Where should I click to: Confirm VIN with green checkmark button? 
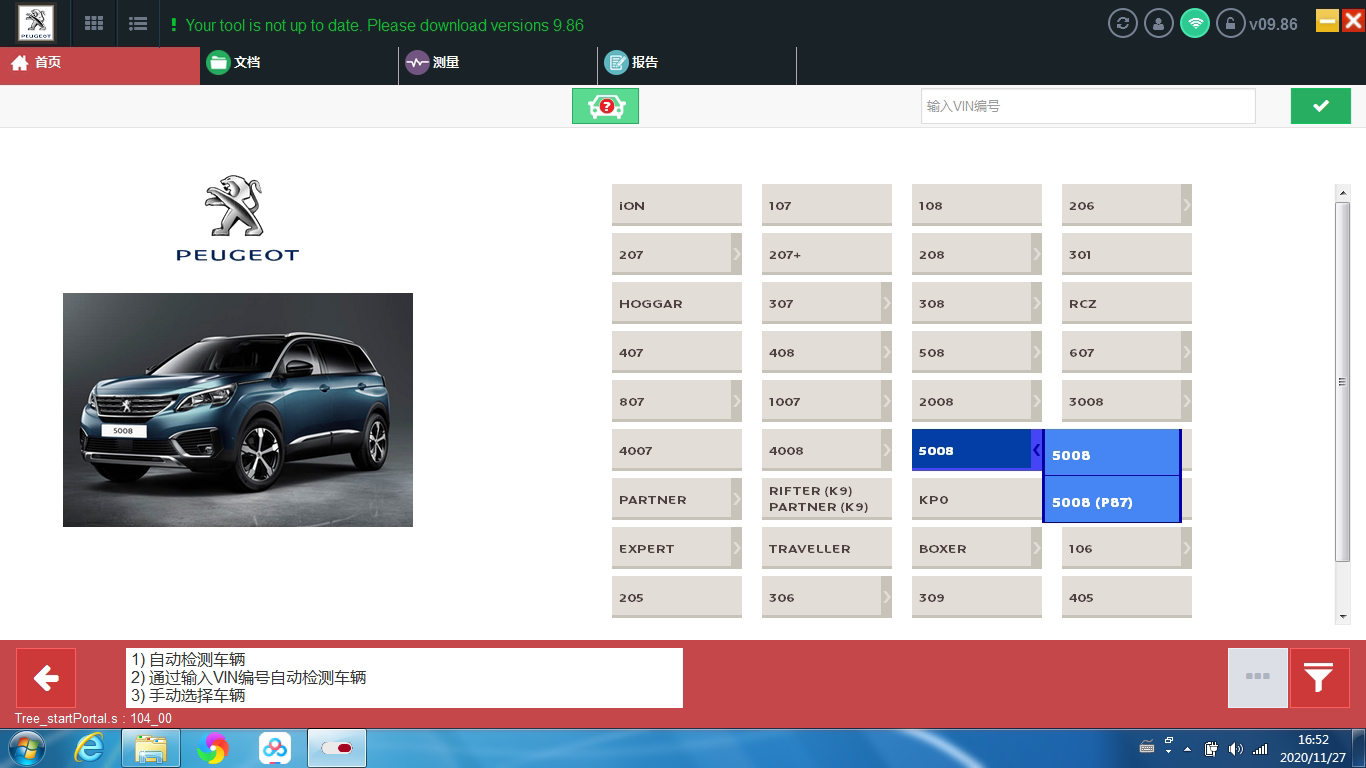point(1321,106)
